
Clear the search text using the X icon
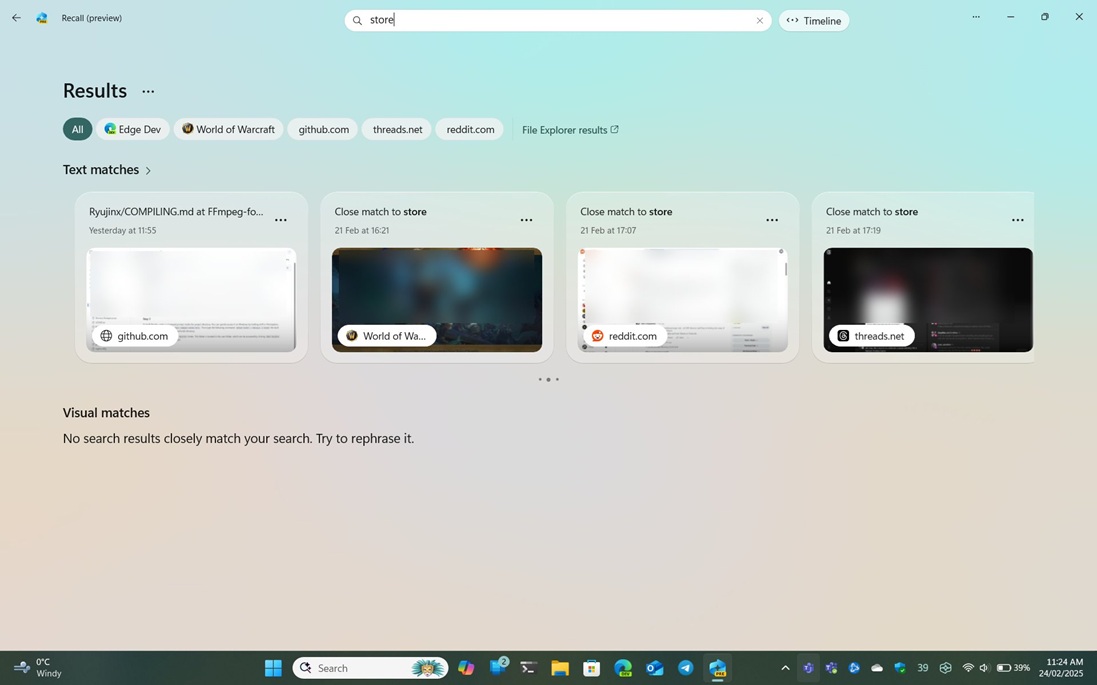(x=759, y=20)
